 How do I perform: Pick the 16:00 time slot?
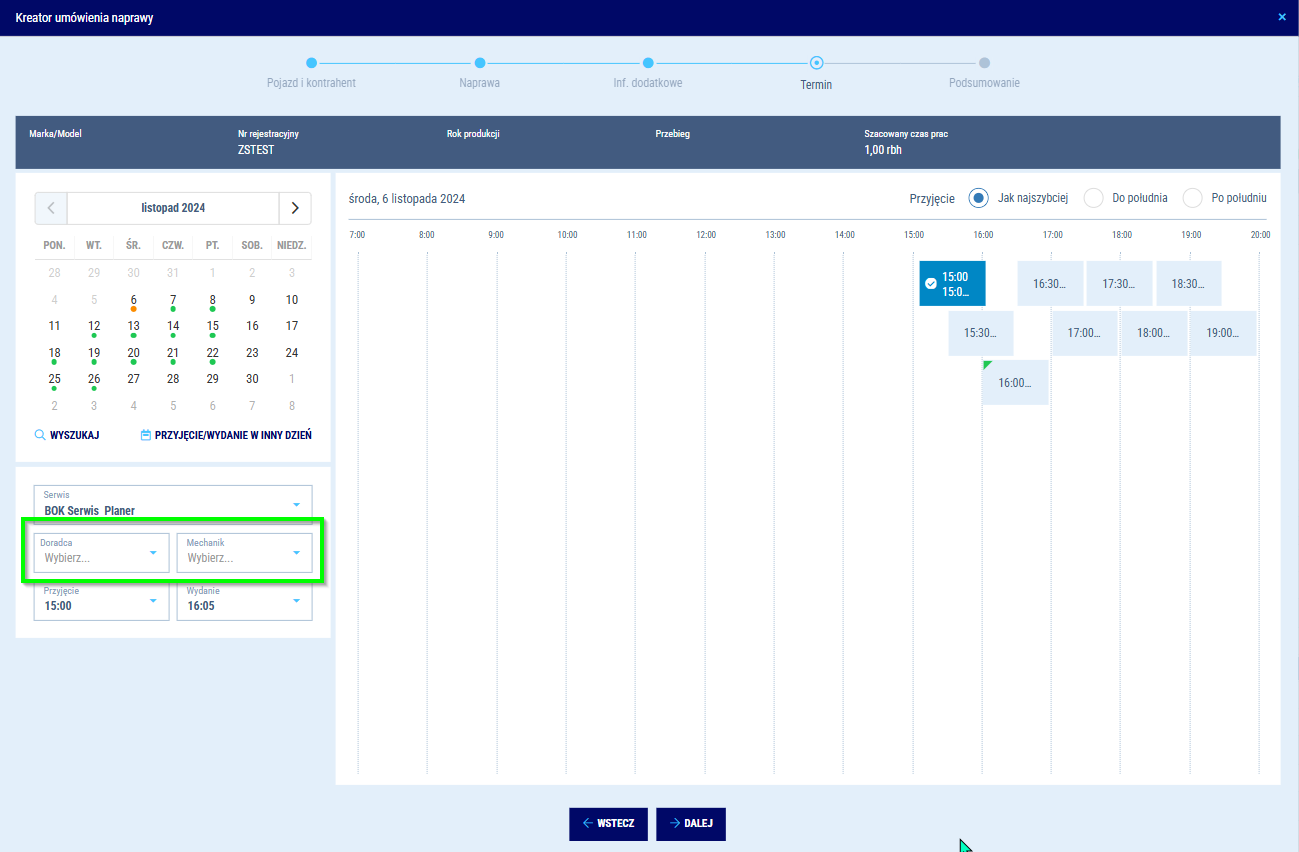point(1015,383)
